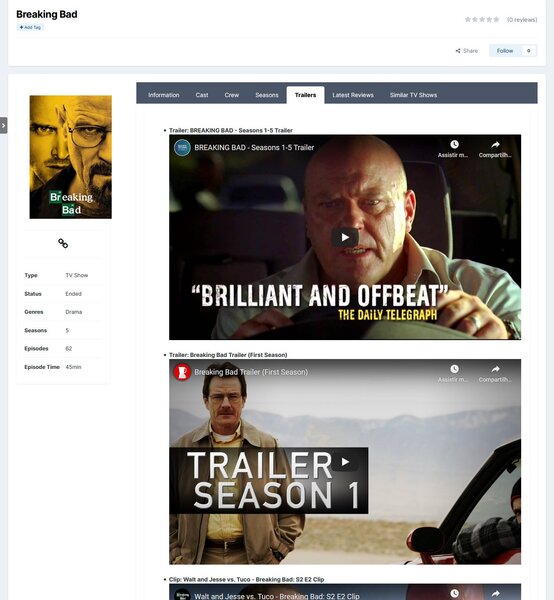Click the Follow button
The image size is (554, 600).
point(505,51)
